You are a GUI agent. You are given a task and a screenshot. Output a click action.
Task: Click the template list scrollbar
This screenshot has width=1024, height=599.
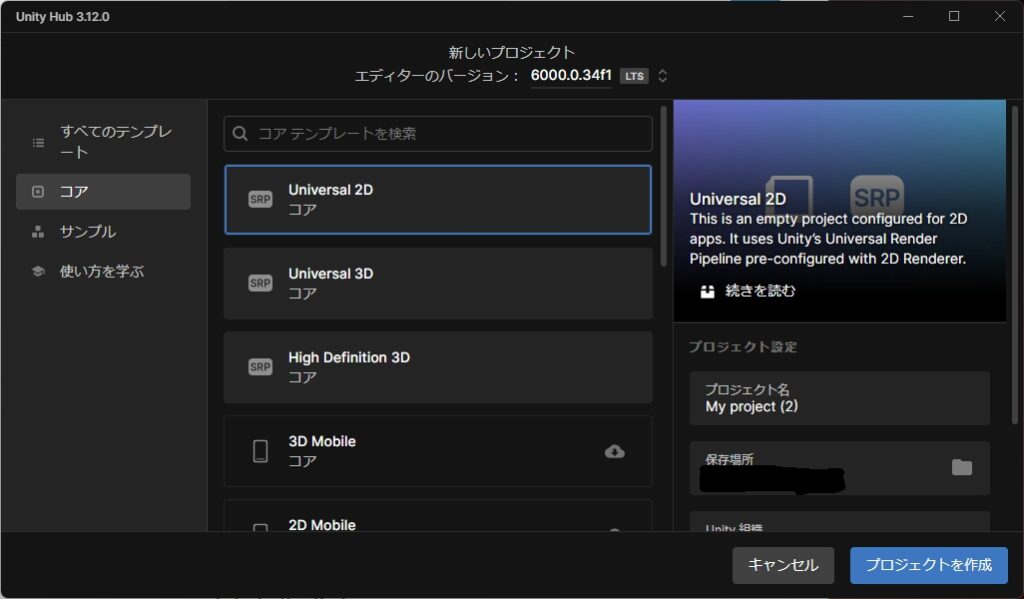(x=664, y=186)
